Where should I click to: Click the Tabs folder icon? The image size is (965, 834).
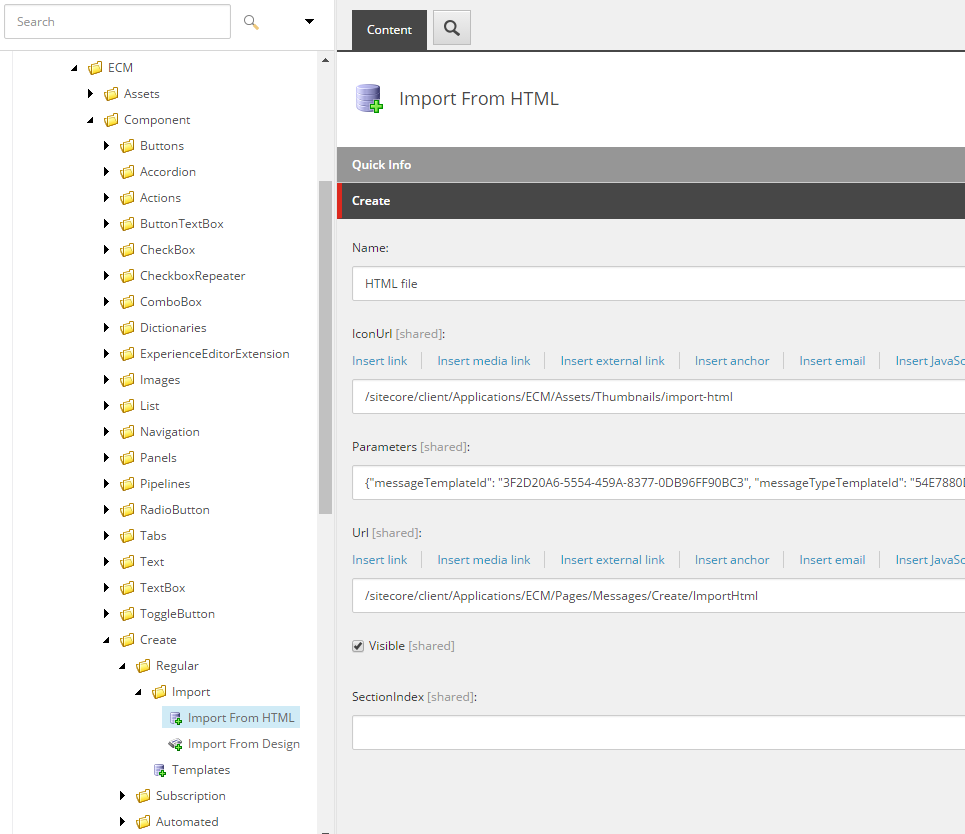tap(127, 535)
